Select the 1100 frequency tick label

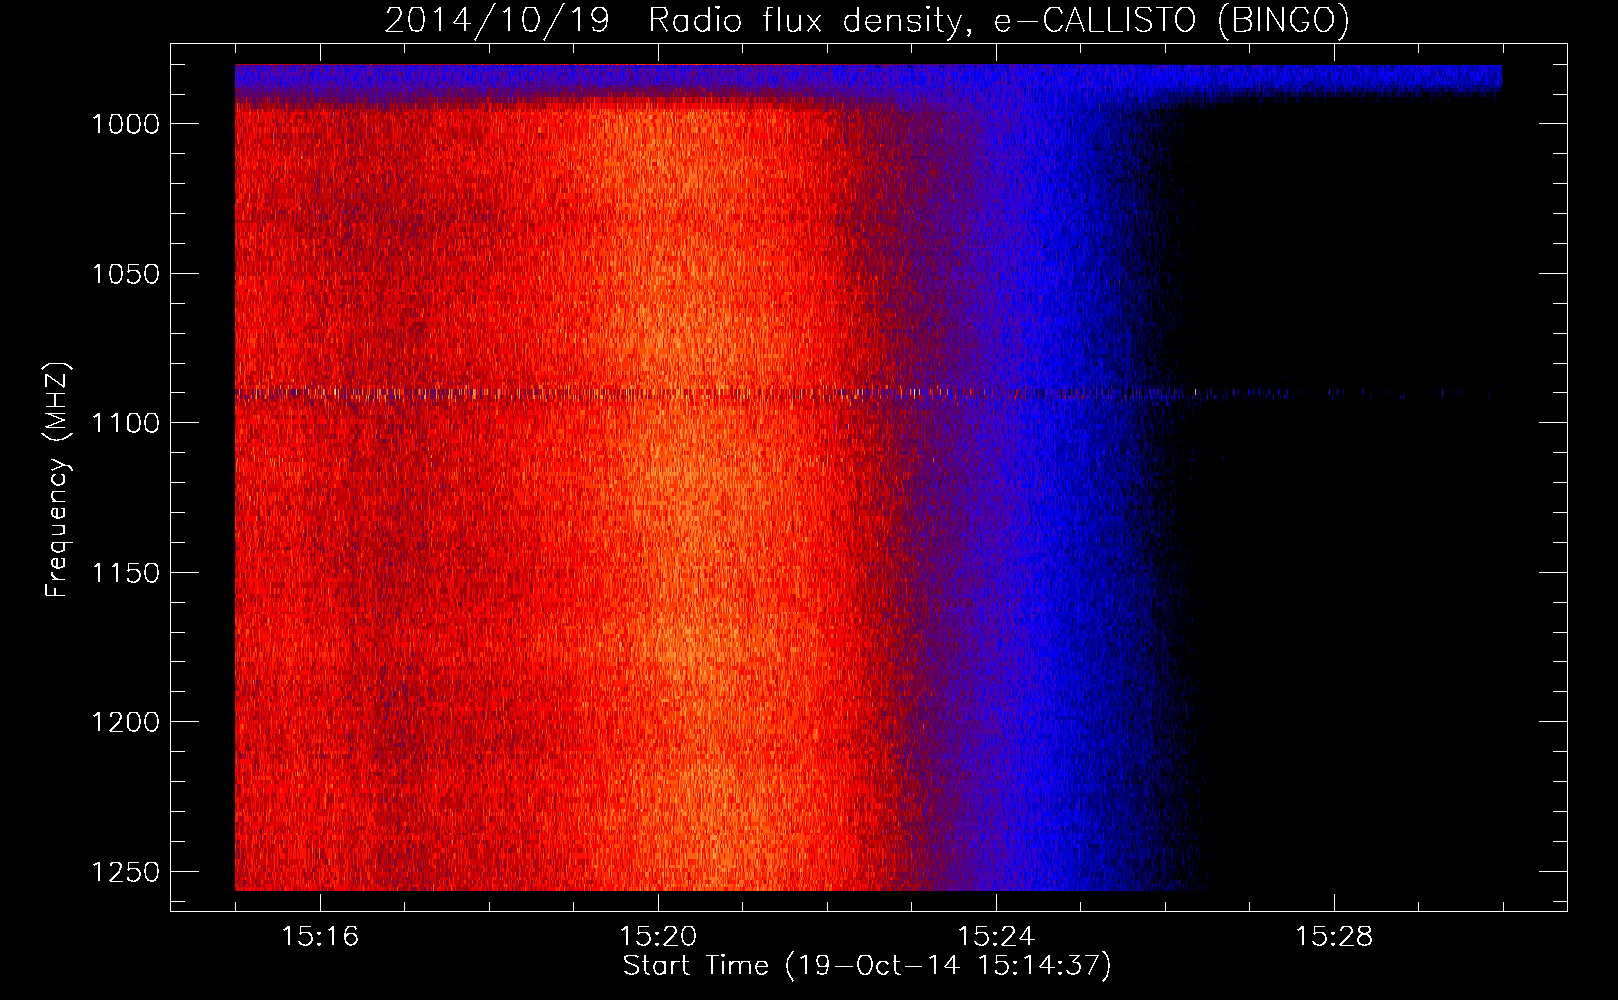point(125,423)
